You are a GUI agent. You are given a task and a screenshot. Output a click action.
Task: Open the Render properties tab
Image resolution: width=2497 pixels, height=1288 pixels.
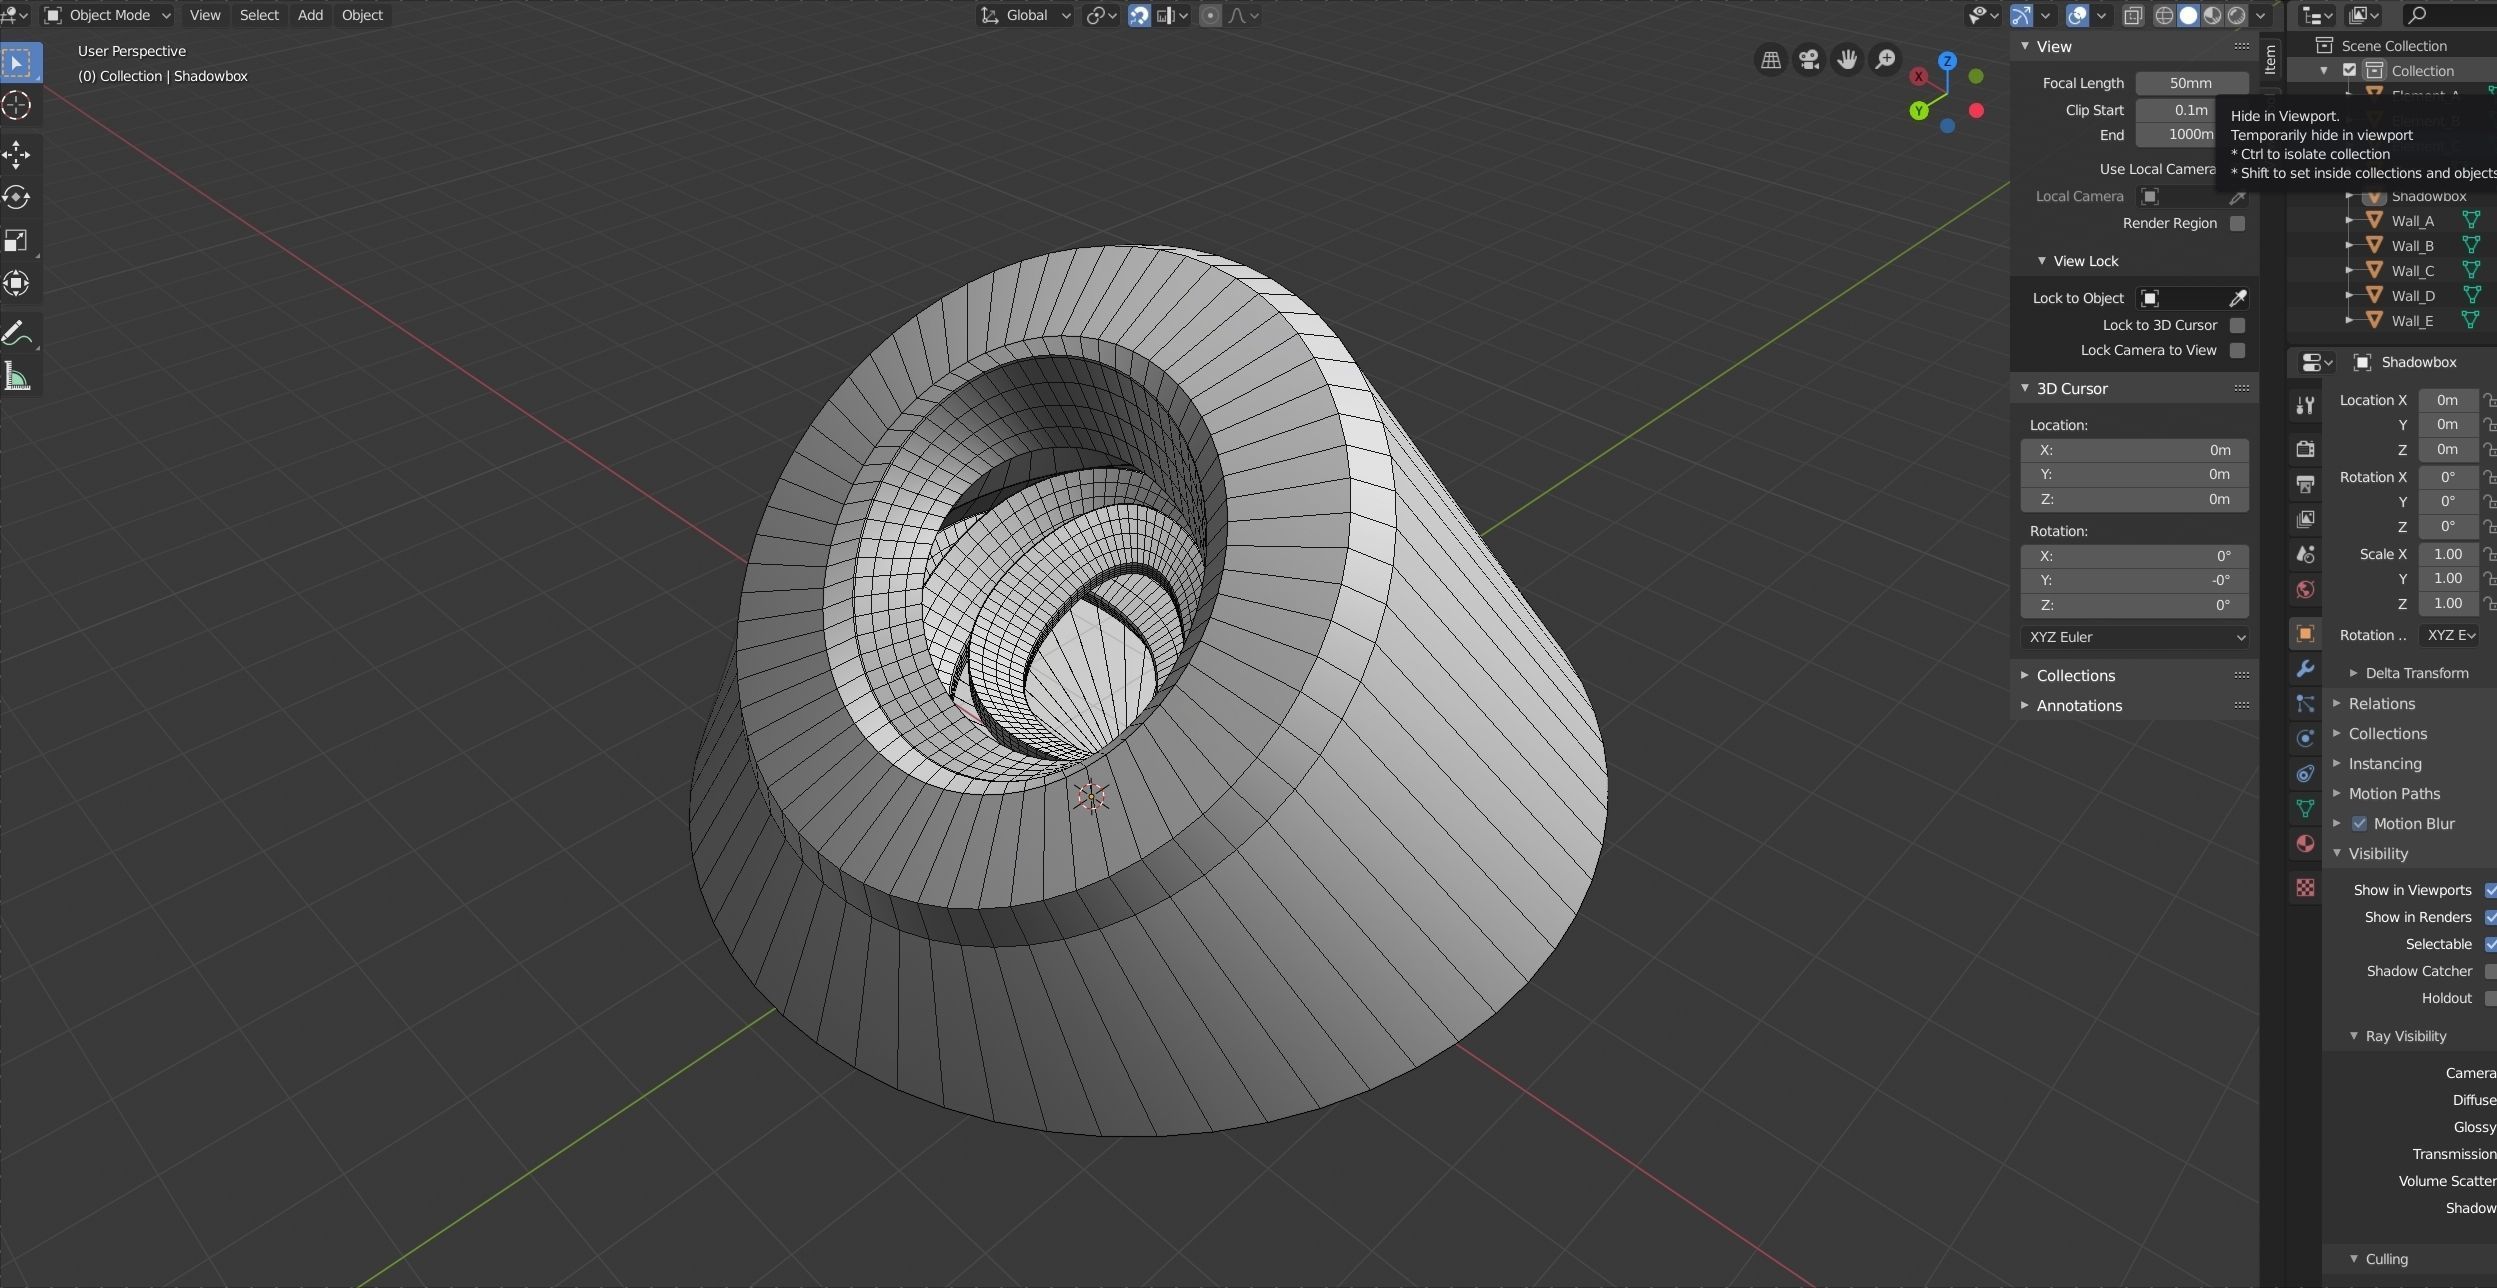2305,449
